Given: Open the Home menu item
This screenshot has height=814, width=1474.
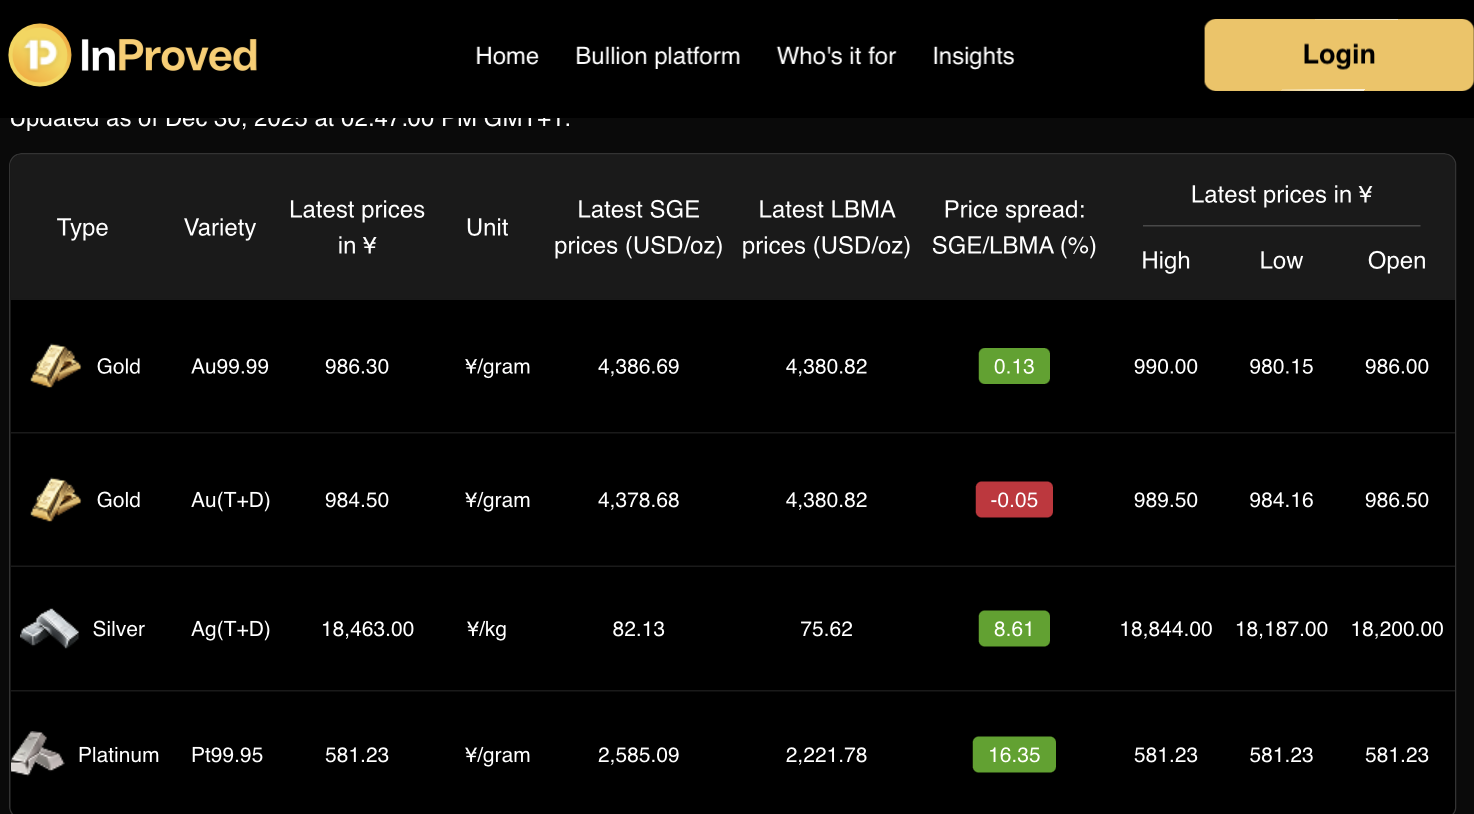Looking at the screenshot, I should point(507,56).
